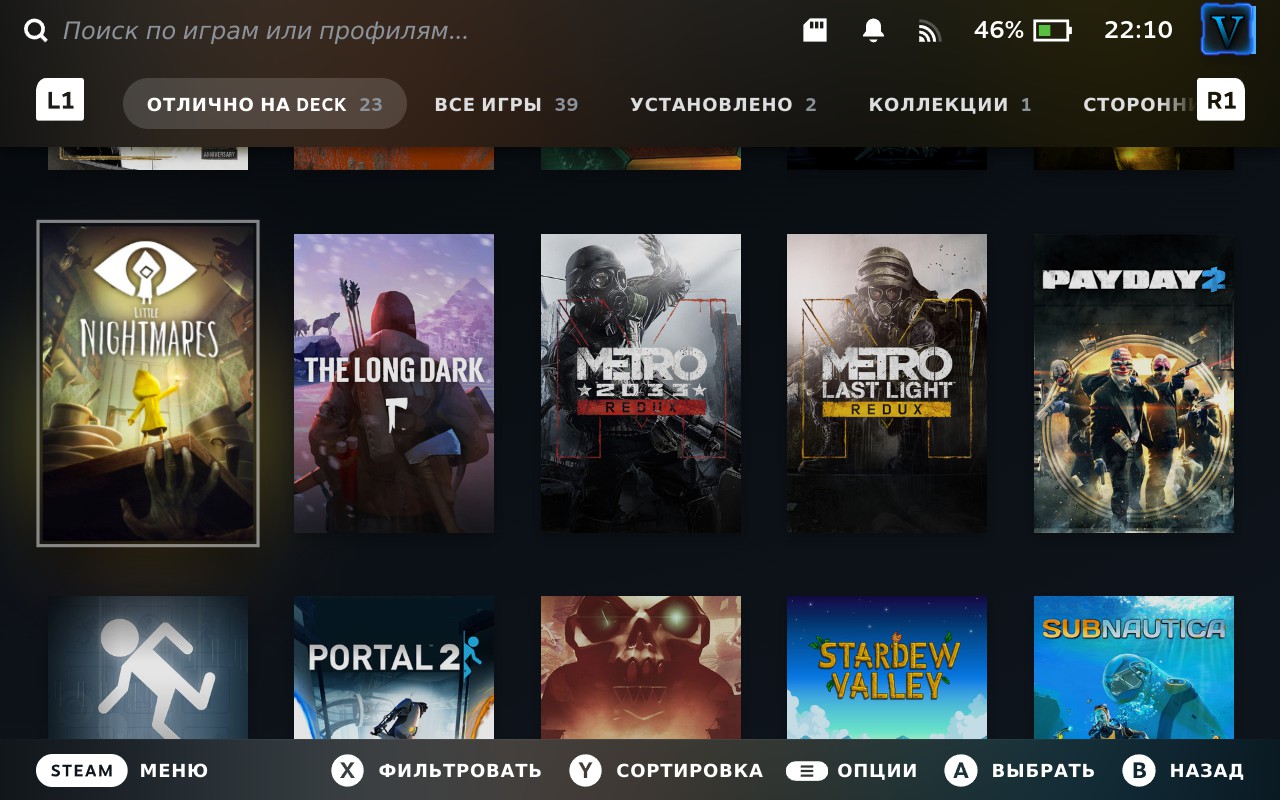Open Stardew Valley from the library
Screen dimensions: 1280x800
coord(886,670)
